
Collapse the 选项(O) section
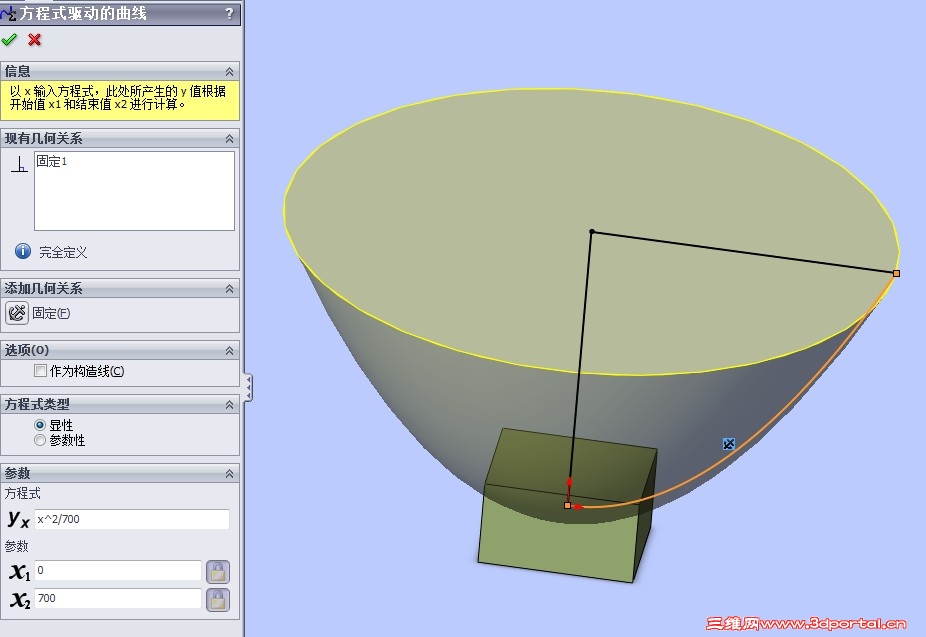click(229, 351)
